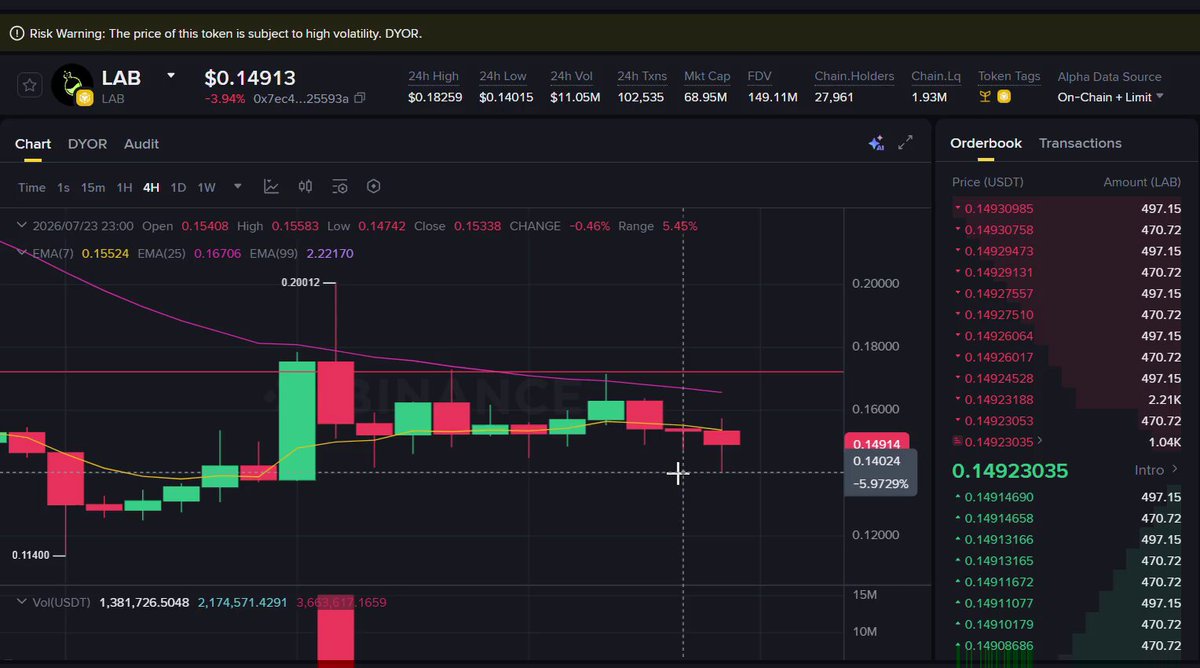Open the On-Chain + Limit data source dropdown
The width and height of the screenshot is (1200, 668).
(x=1111, y=97)
